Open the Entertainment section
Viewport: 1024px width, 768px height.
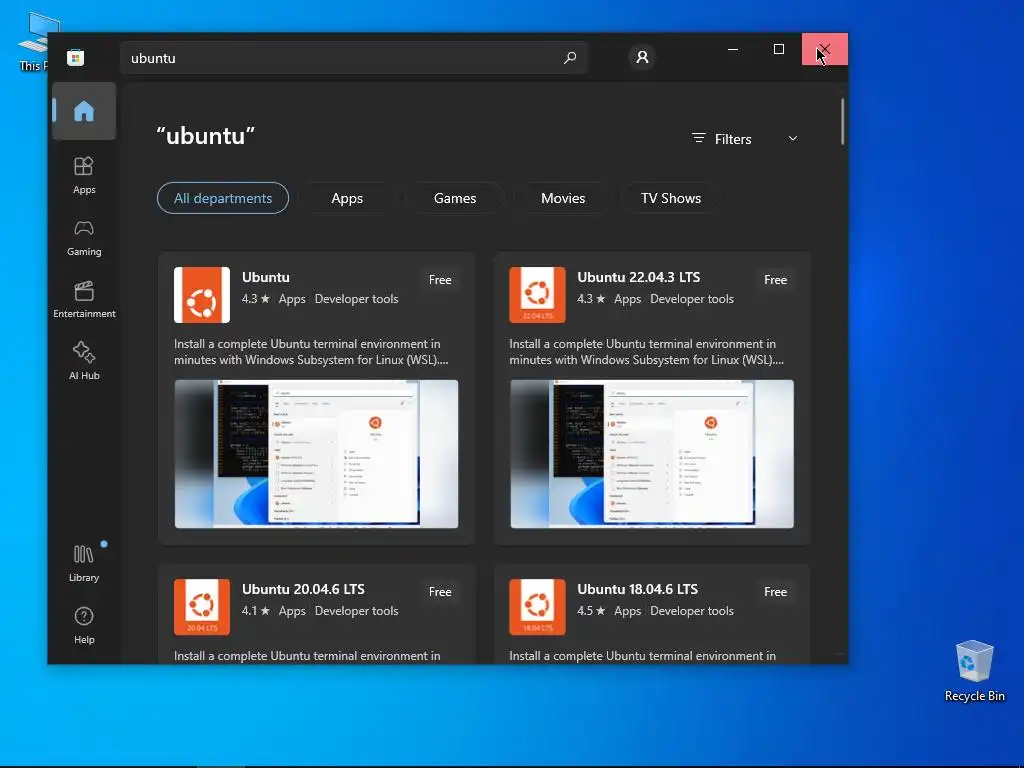(84, 300)
